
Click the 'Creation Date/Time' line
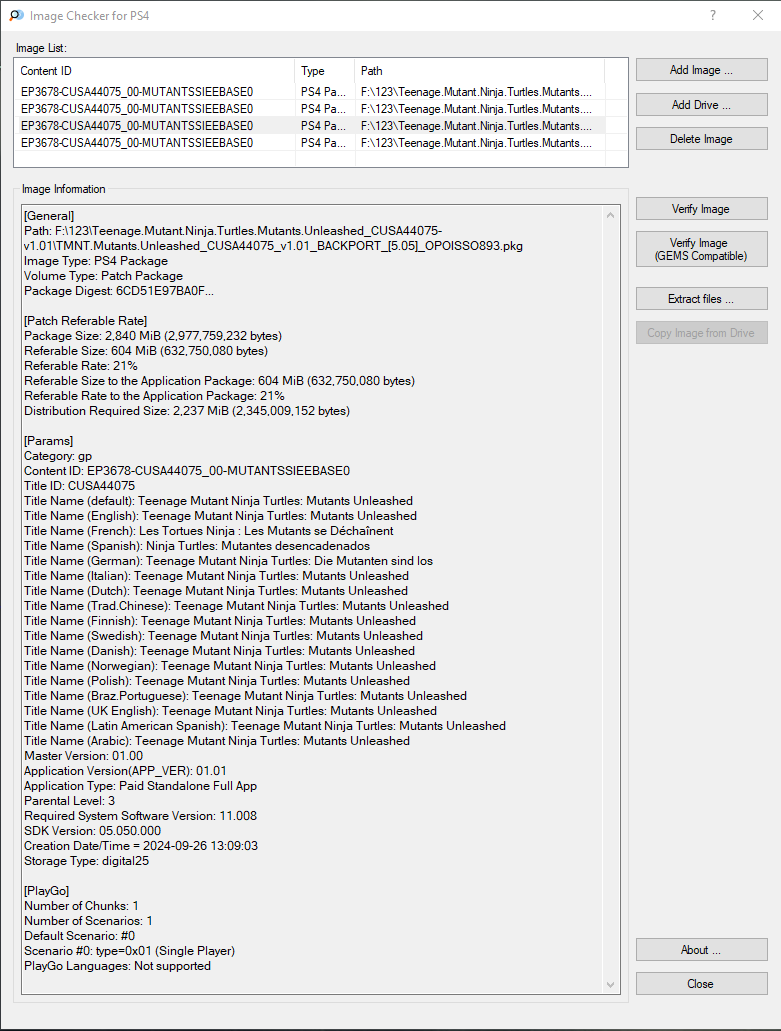[141, 846]
